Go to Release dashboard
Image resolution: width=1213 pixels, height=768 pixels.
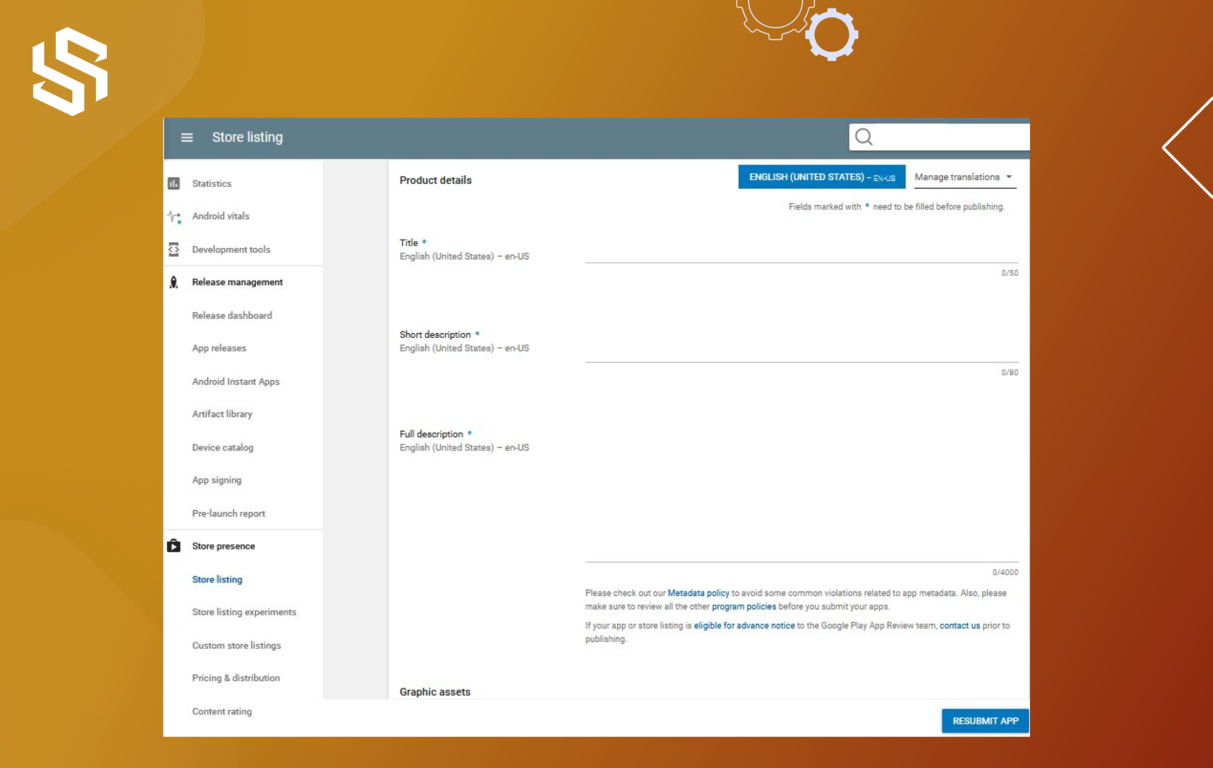point(232,316)
